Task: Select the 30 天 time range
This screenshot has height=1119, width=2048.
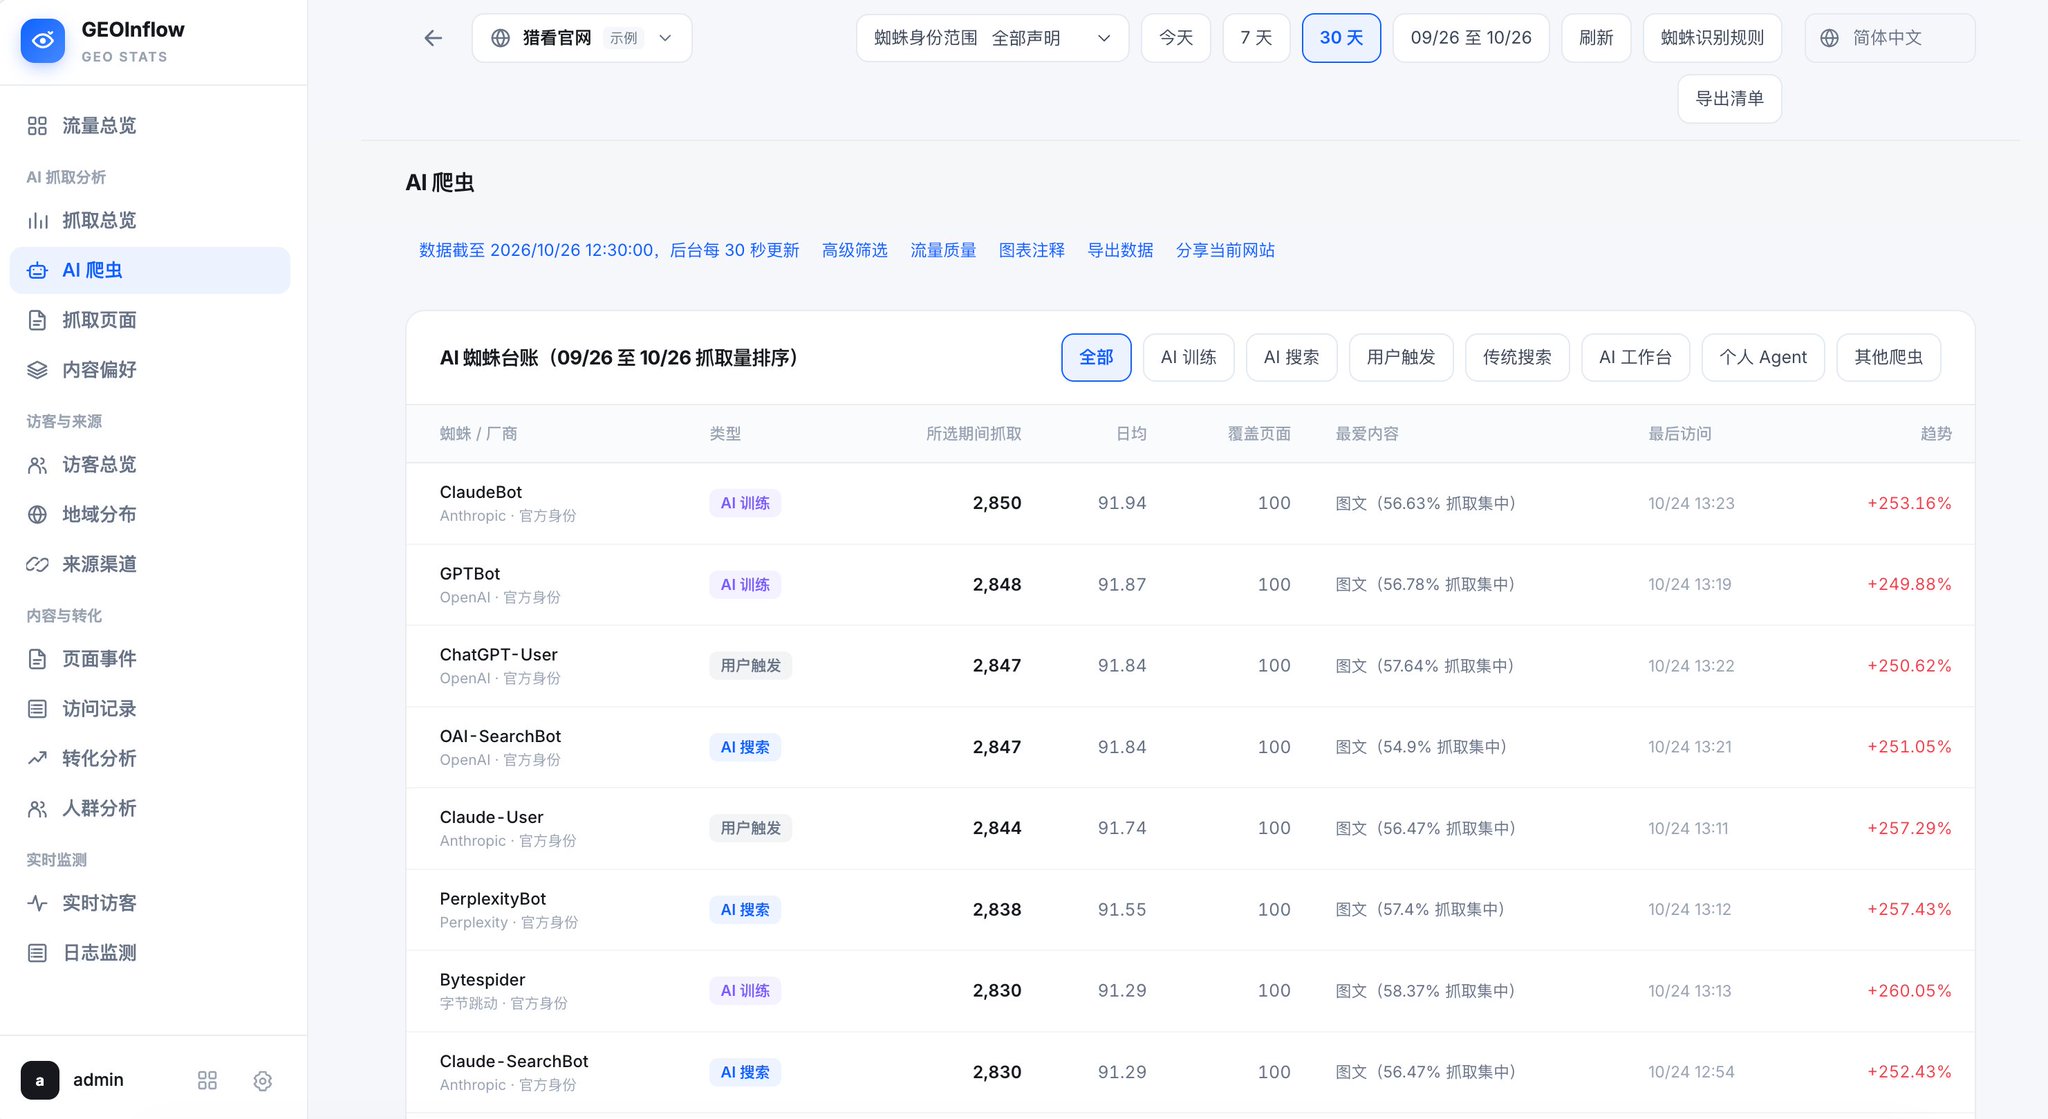Action: (1341, 38)
